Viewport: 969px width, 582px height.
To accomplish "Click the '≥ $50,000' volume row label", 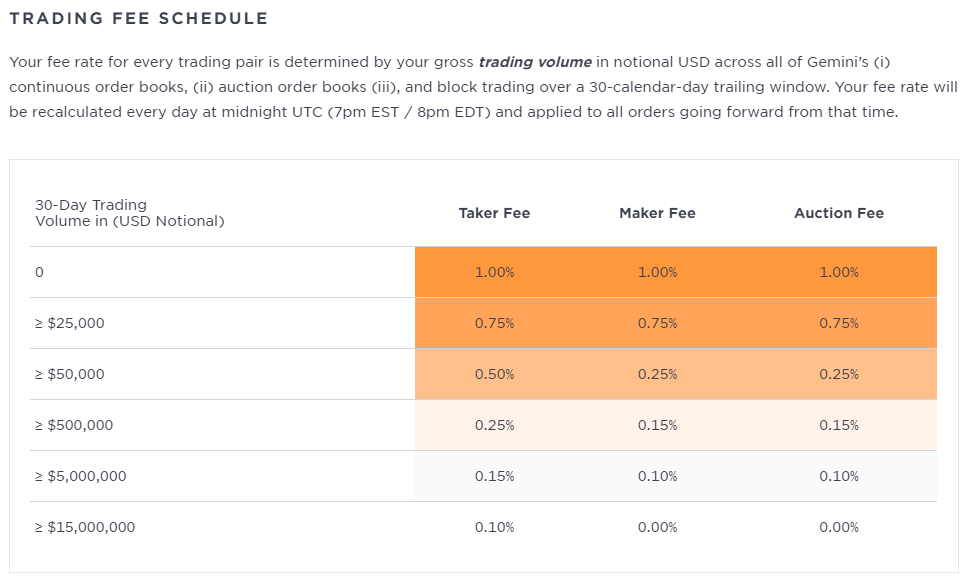I will point(70,374).
